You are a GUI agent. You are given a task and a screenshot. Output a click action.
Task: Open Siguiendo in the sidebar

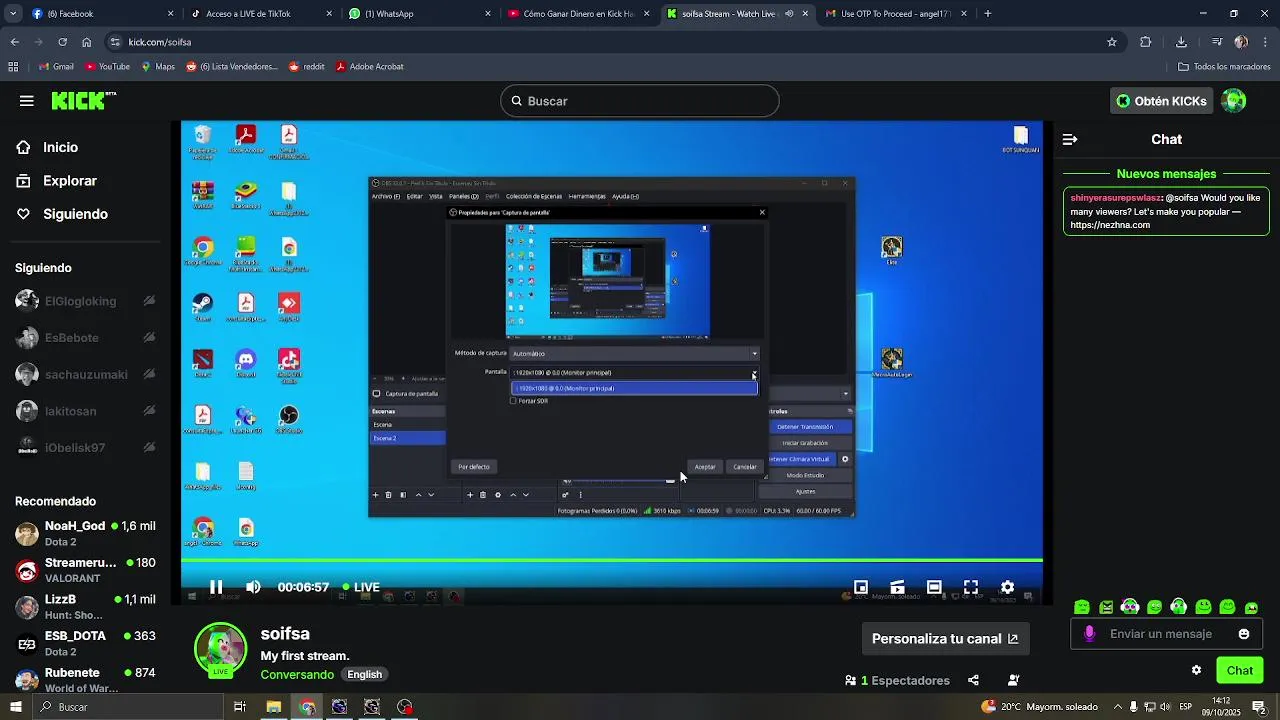click(x=75, y=214)
